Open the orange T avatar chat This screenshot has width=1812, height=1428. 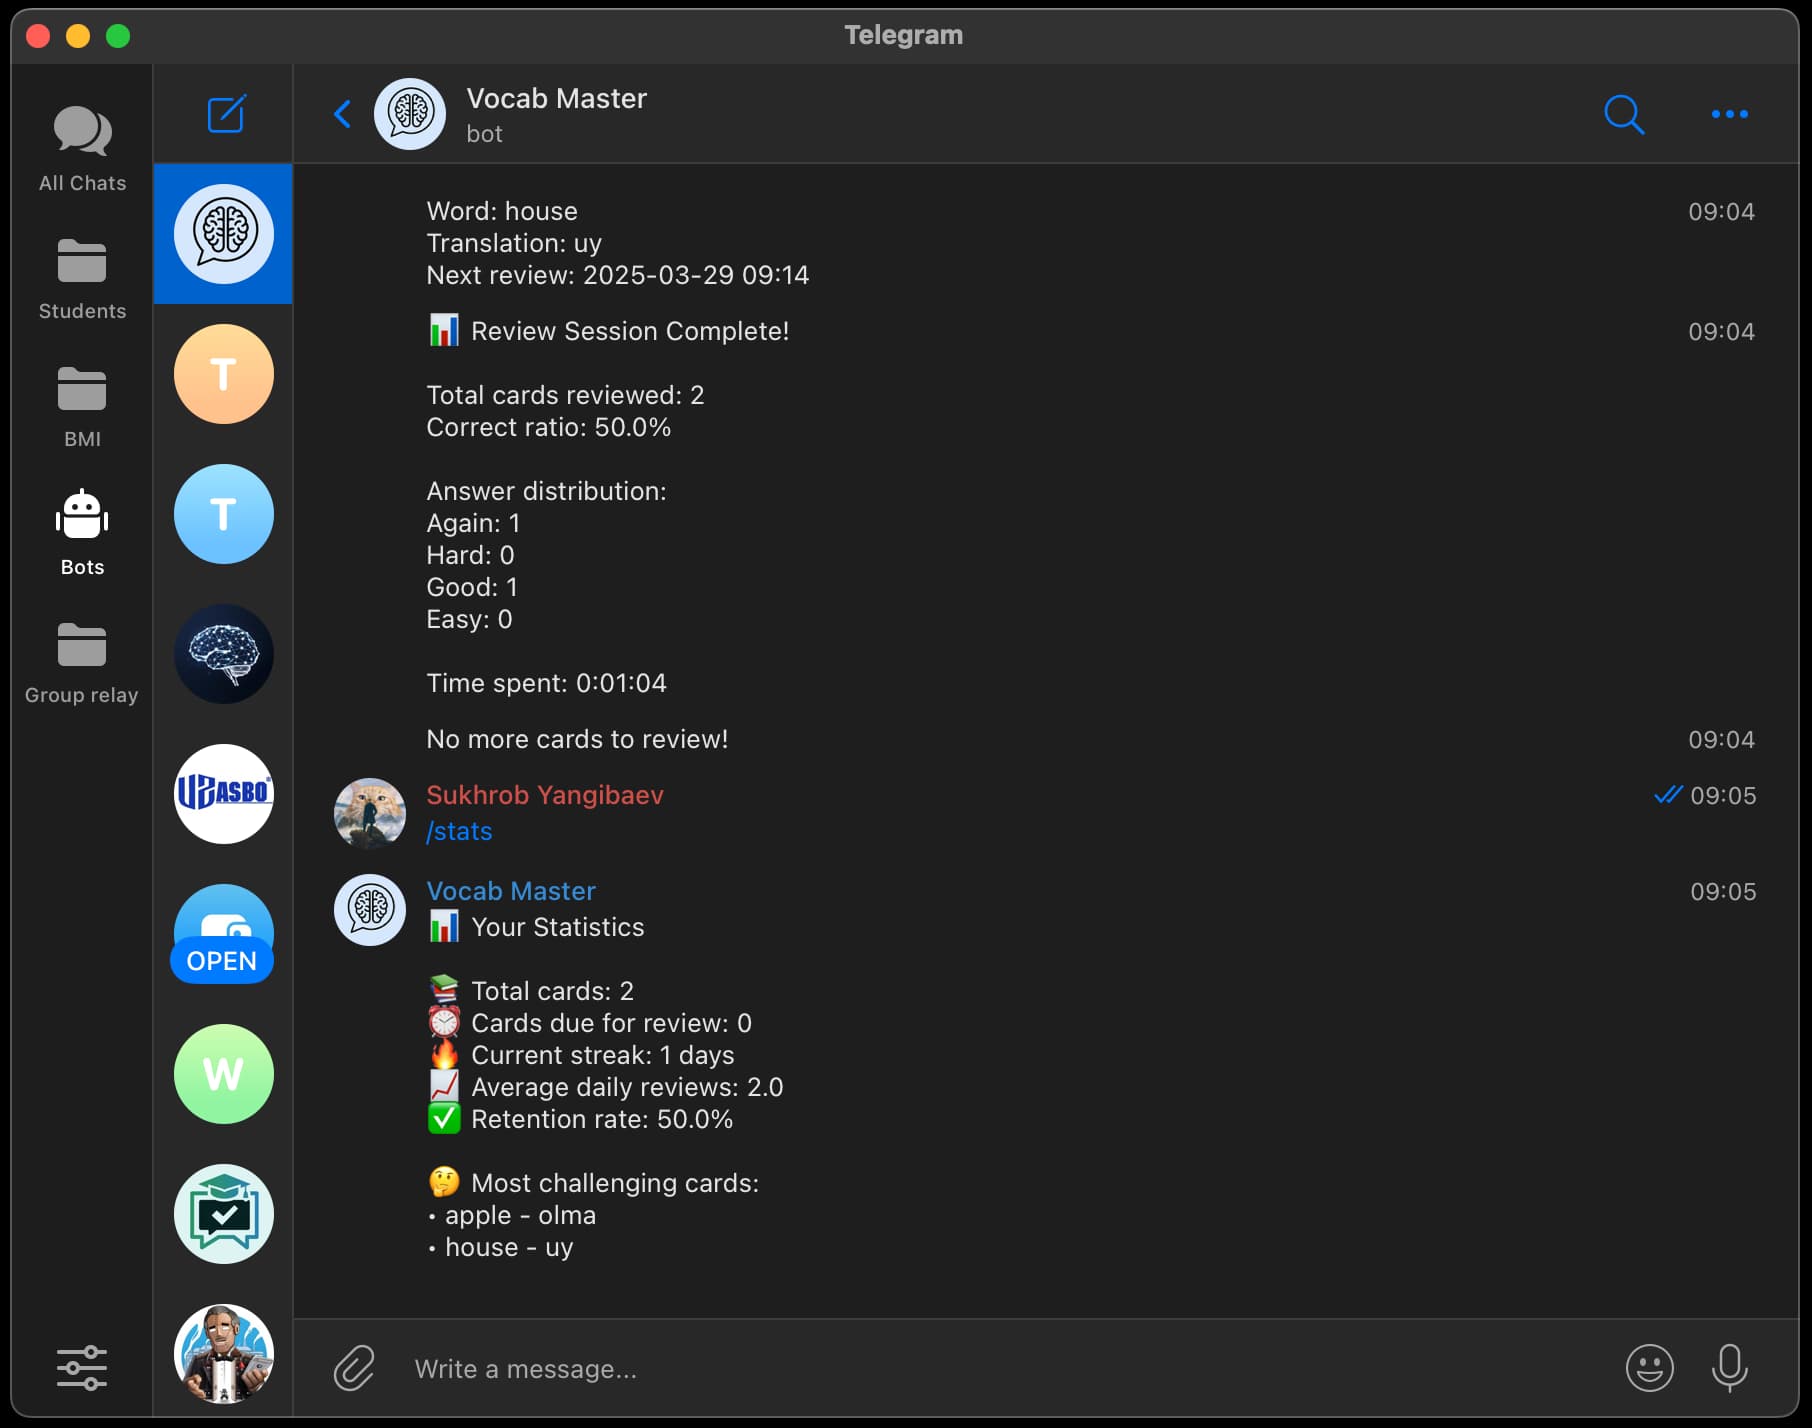pos(224,374)
